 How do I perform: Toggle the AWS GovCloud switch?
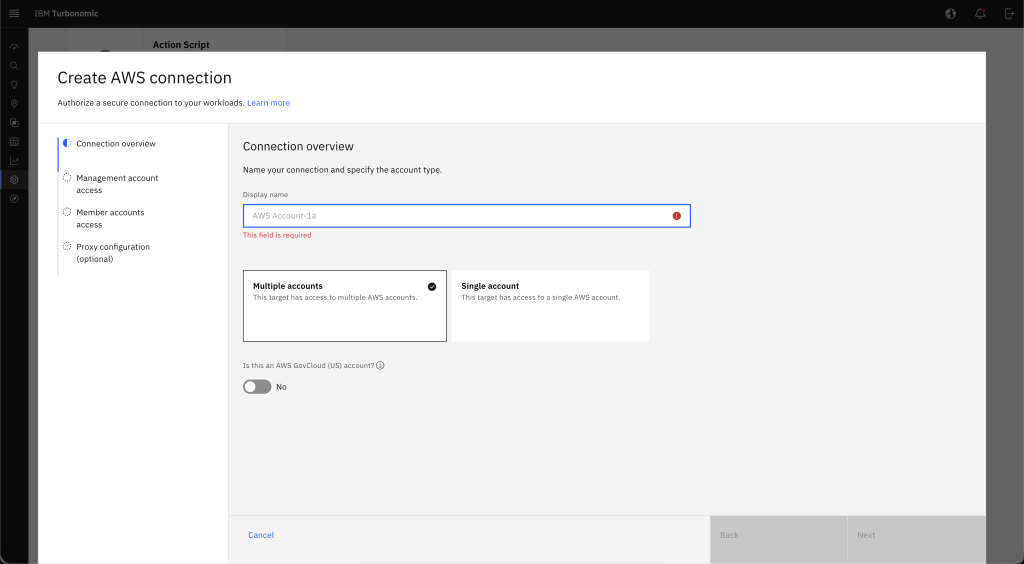(x=257, y=387)
